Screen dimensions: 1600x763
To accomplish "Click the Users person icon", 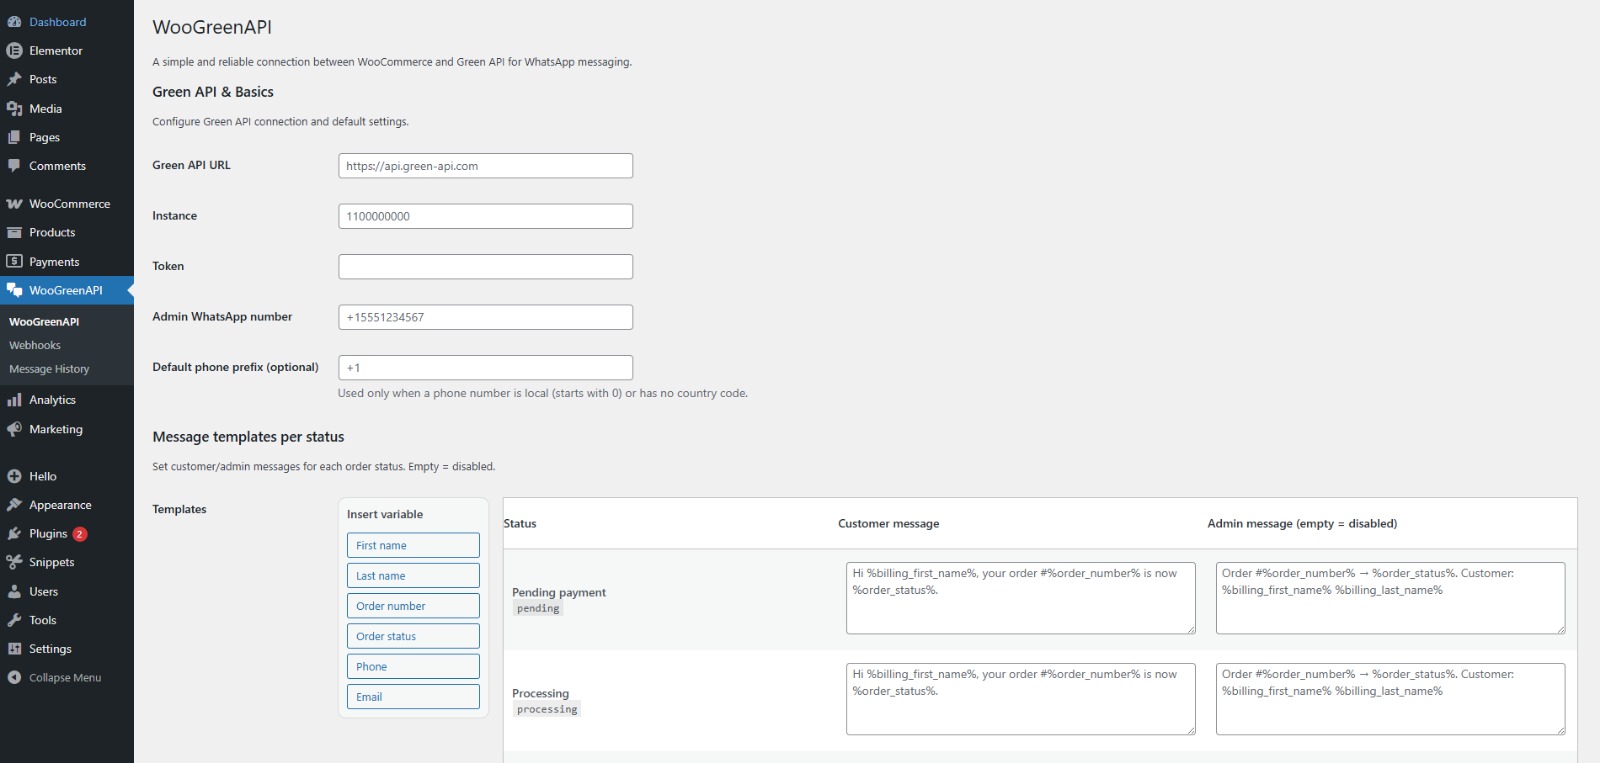I will (14, 592).
